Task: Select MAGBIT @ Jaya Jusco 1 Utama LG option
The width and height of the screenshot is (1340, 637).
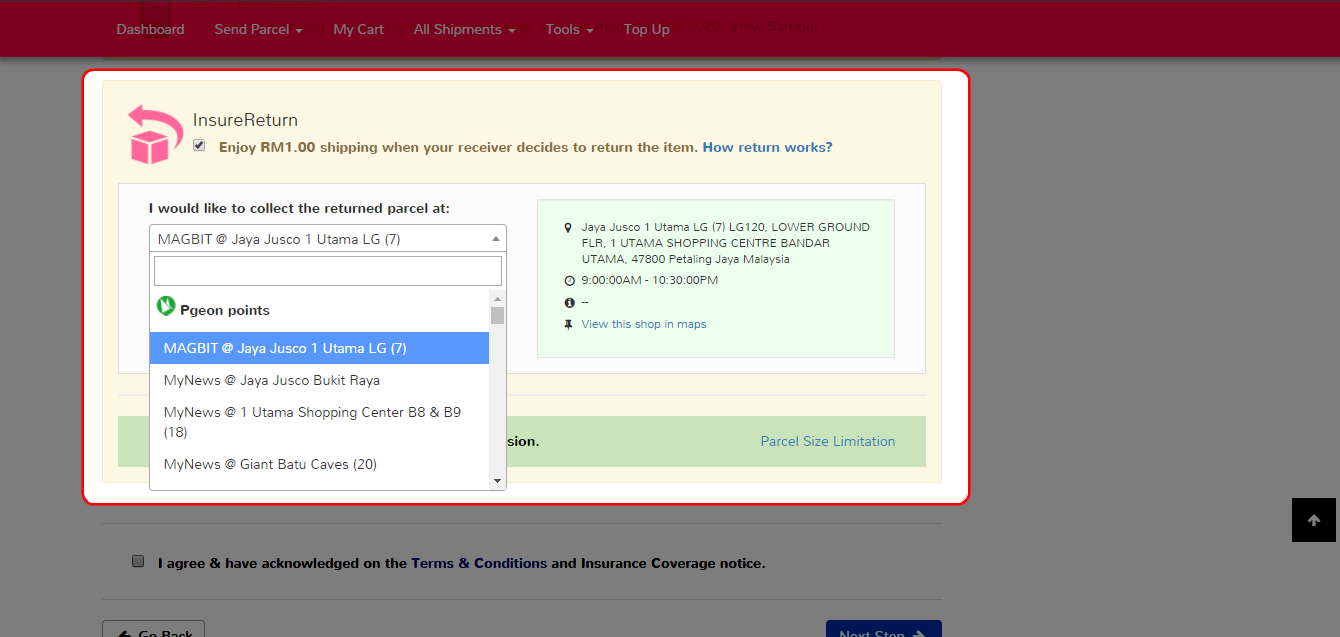Action: (320, 348)
